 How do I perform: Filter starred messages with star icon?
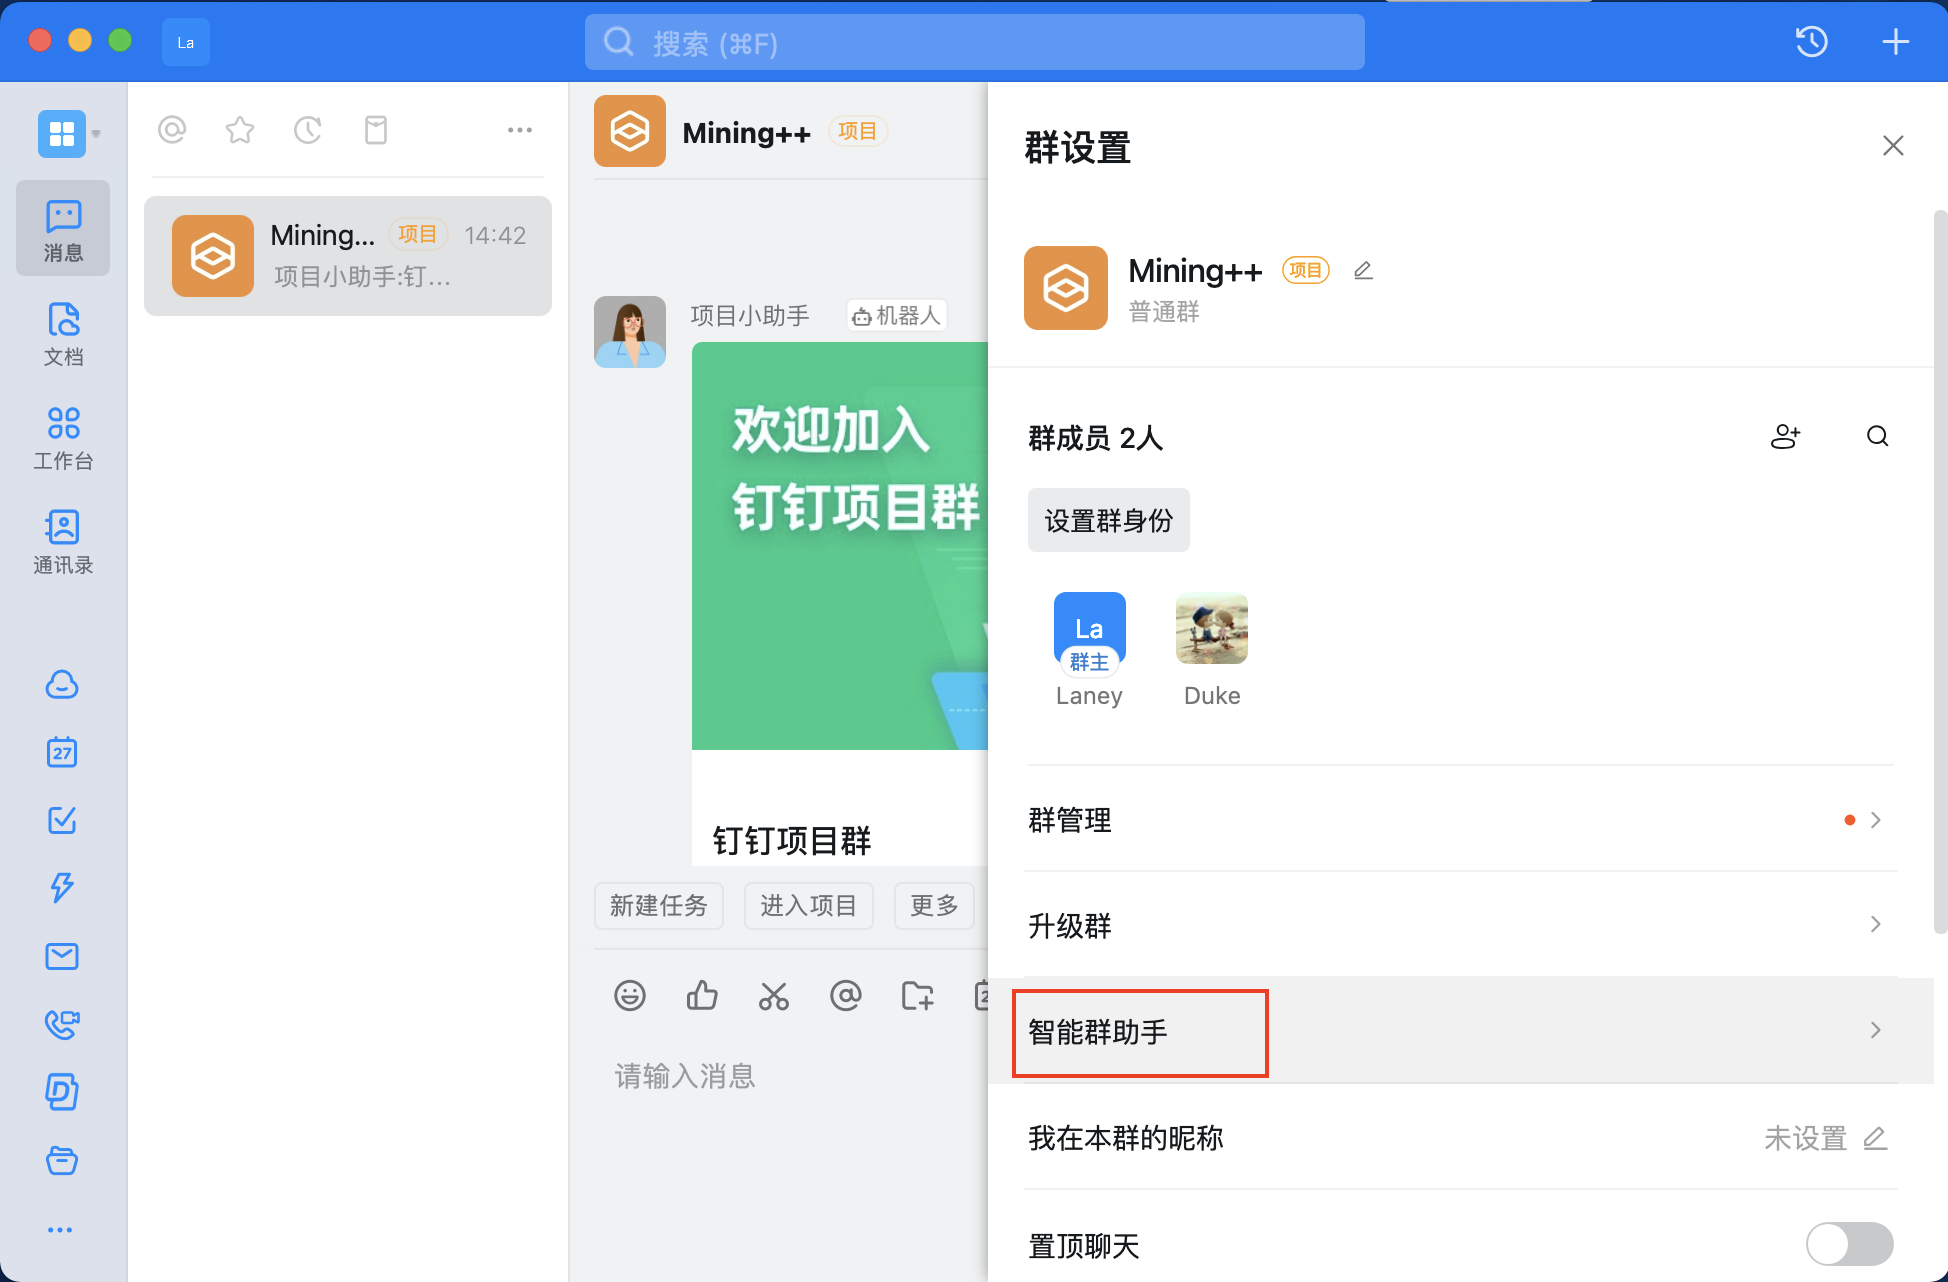point(240,130)
